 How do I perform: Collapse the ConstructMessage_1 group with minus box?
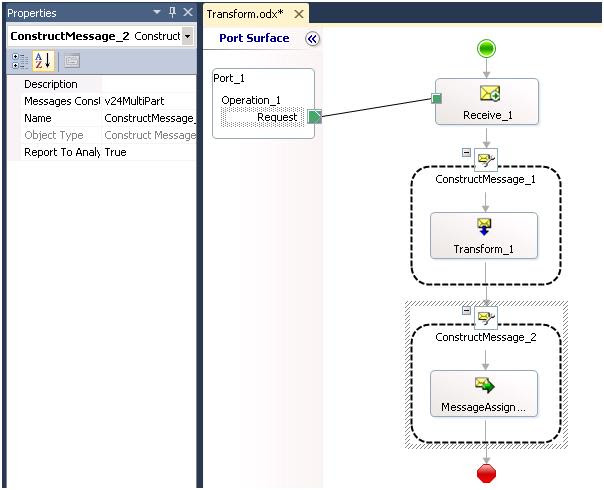pyautogui.click(x=466, y=153)
